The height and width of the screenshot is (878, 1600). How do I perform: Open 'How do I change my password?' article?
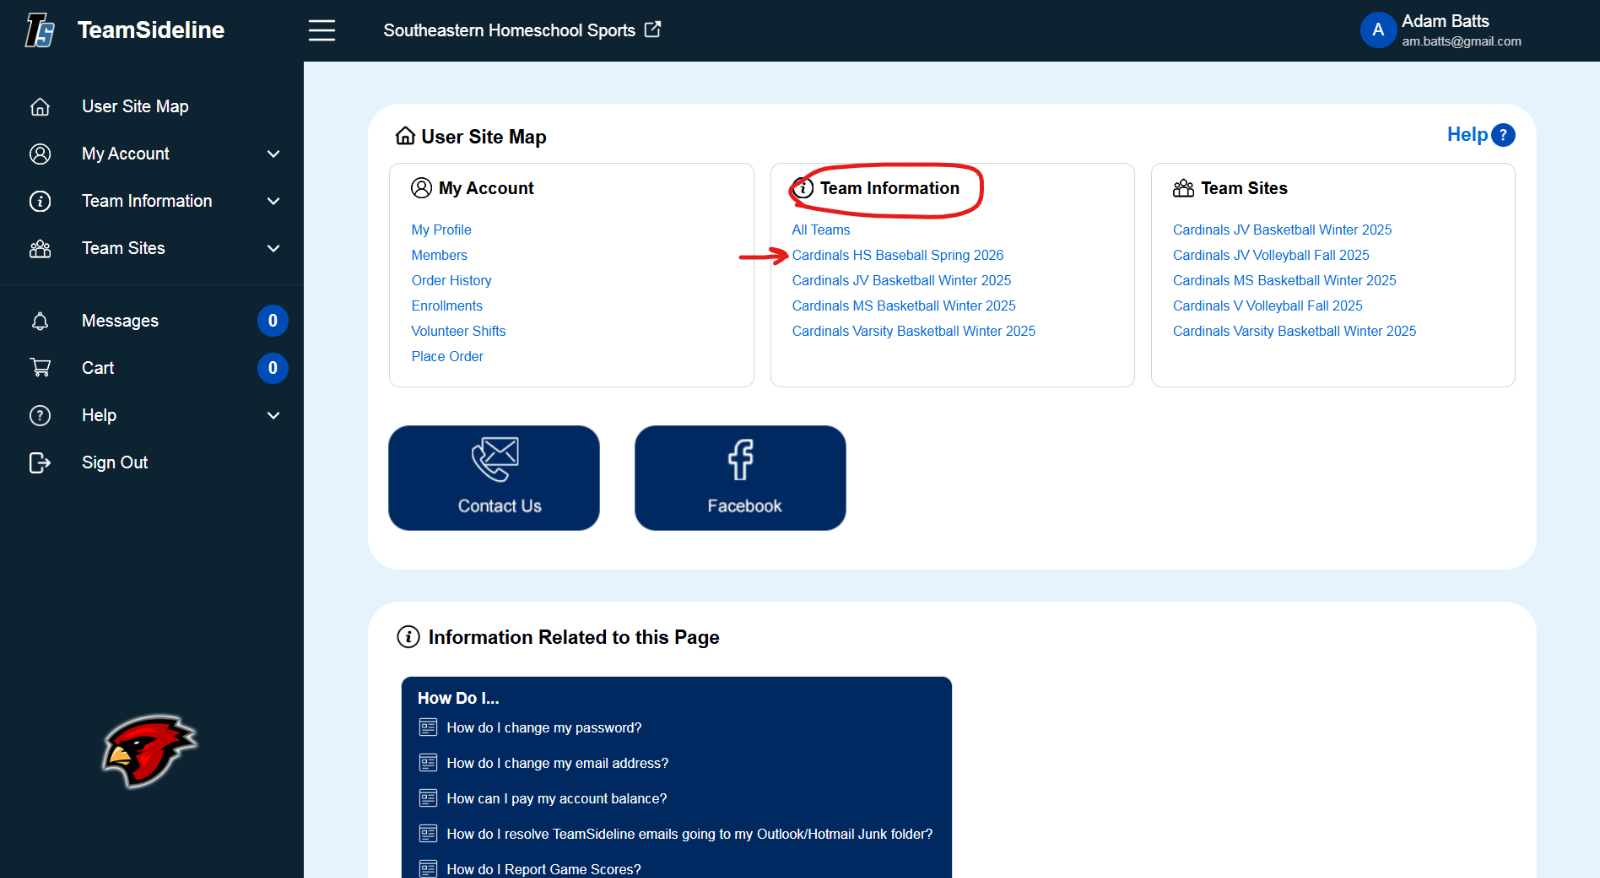click(544, 728)
